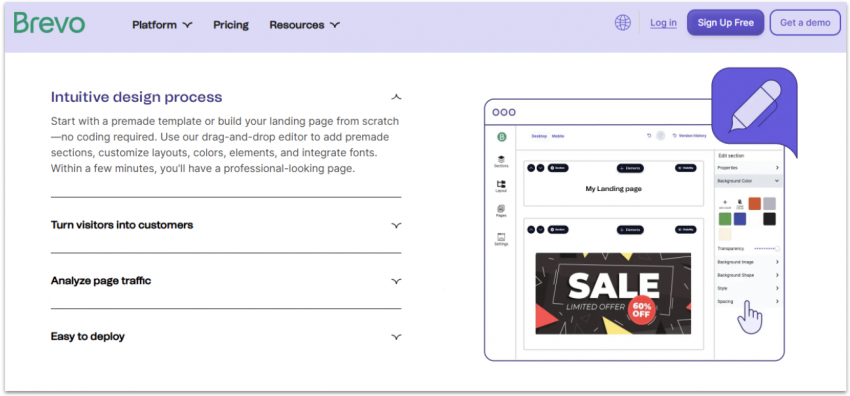Open the Platform menu
The image size is (850, 396).
(x=162, y=25)
